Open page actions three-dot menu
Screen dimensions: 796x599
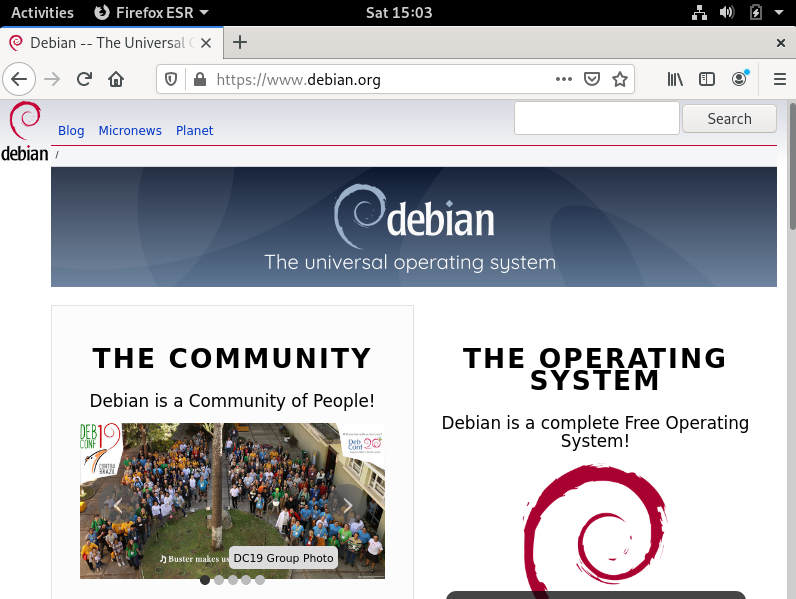pyautogui.click(x=563, y=79)
